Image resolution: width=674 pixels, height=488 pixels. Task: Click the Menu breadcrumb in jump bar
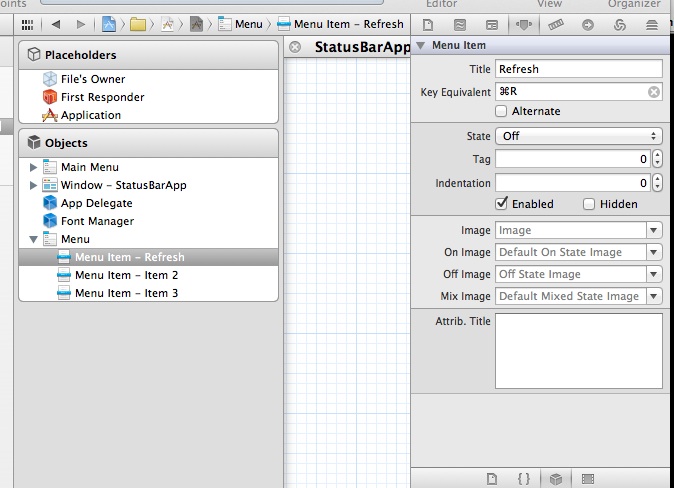pyautogui.click(x=240, y=24)
